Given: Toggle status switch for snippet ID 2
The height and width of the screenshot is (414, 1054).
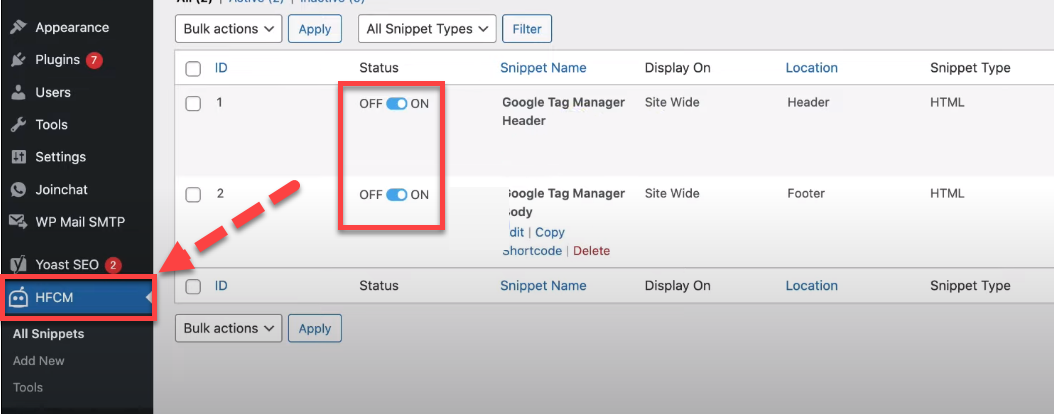Looking at the screenshot, I should pos(397,195).
